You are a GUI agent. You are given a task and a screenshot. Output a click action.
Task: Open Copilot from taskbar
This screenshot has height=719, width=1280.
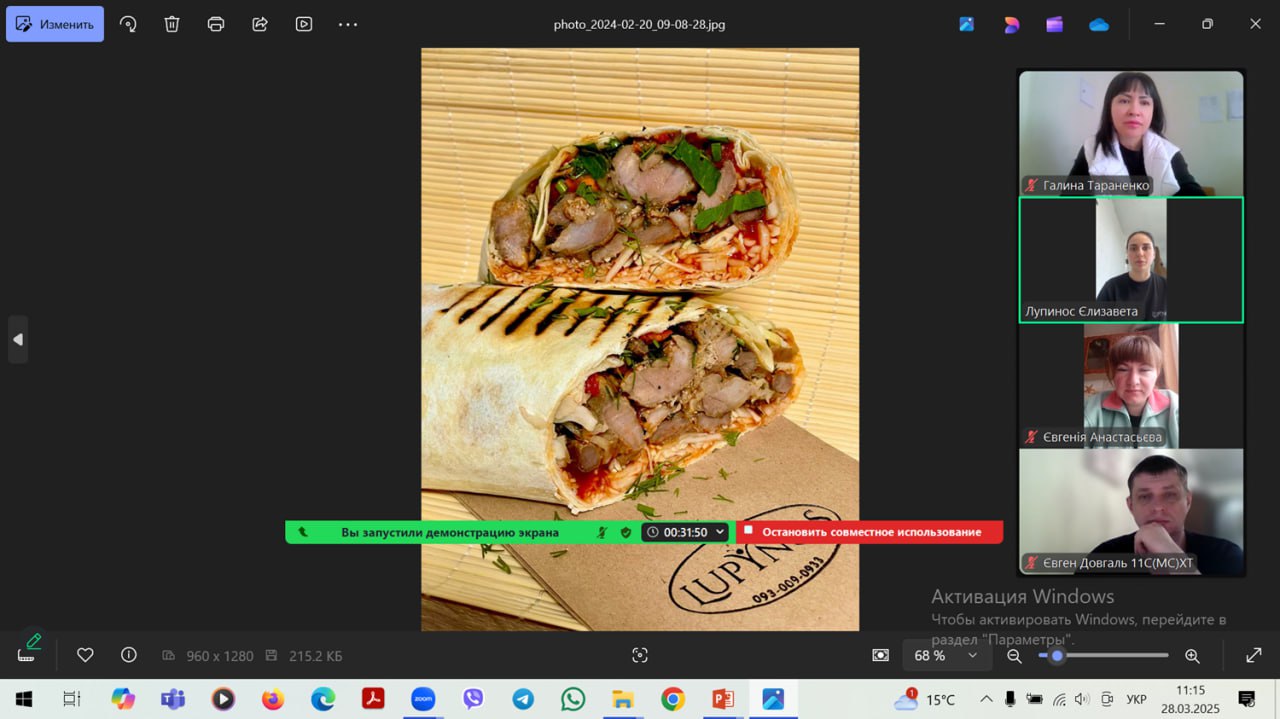(x=123, y=699)
